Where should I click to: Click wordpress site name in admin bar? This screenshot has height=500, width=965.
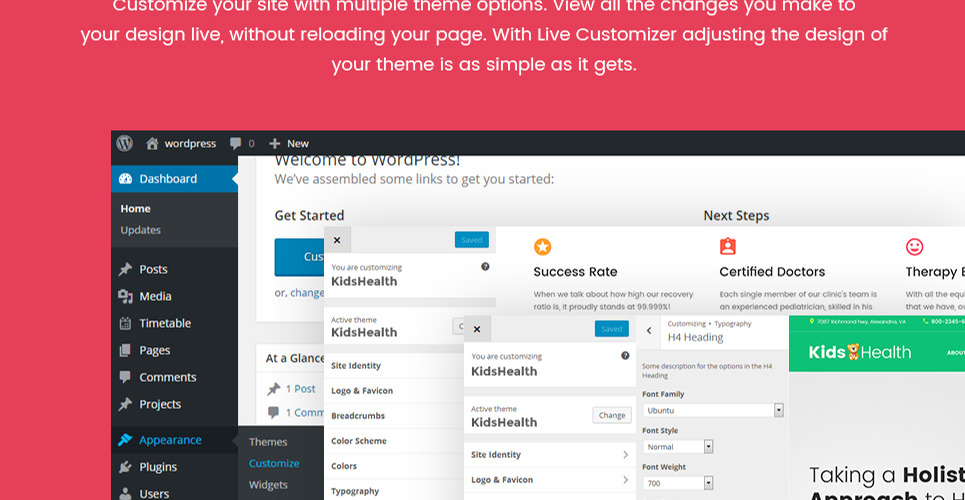(x=190, y=143)
